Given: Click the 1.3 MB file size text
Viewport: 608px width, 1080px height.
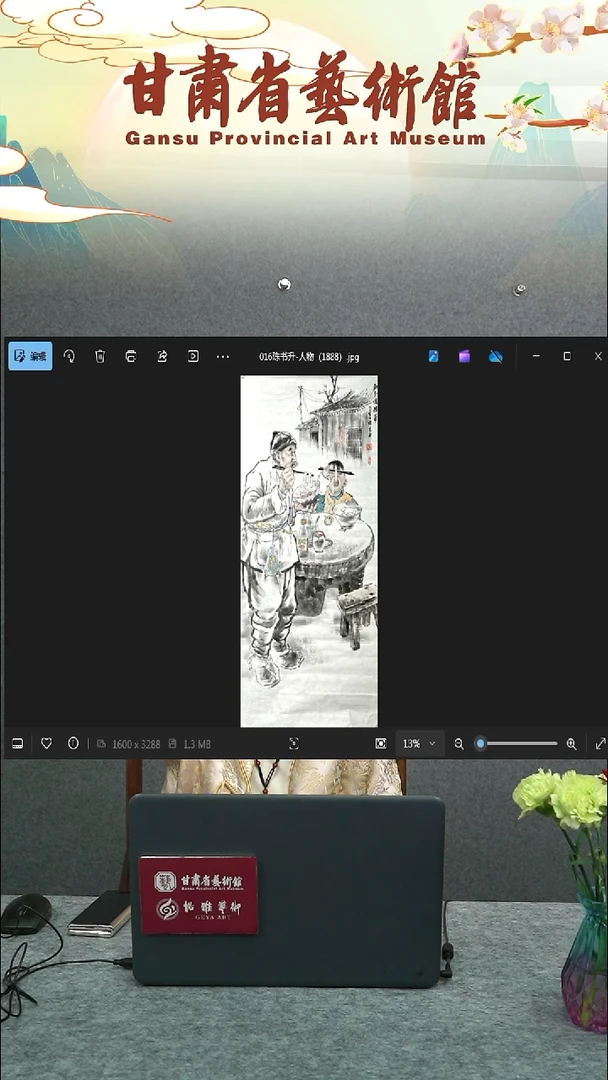Looking at the screenshot, I should pyautogui.click(x=197, y=744).
